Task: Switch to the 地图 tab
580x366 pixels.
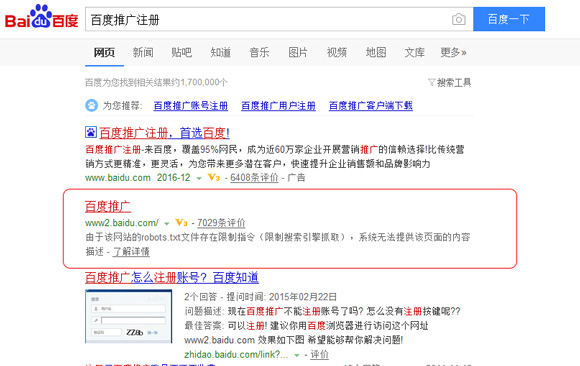Action: pos(376,52)
